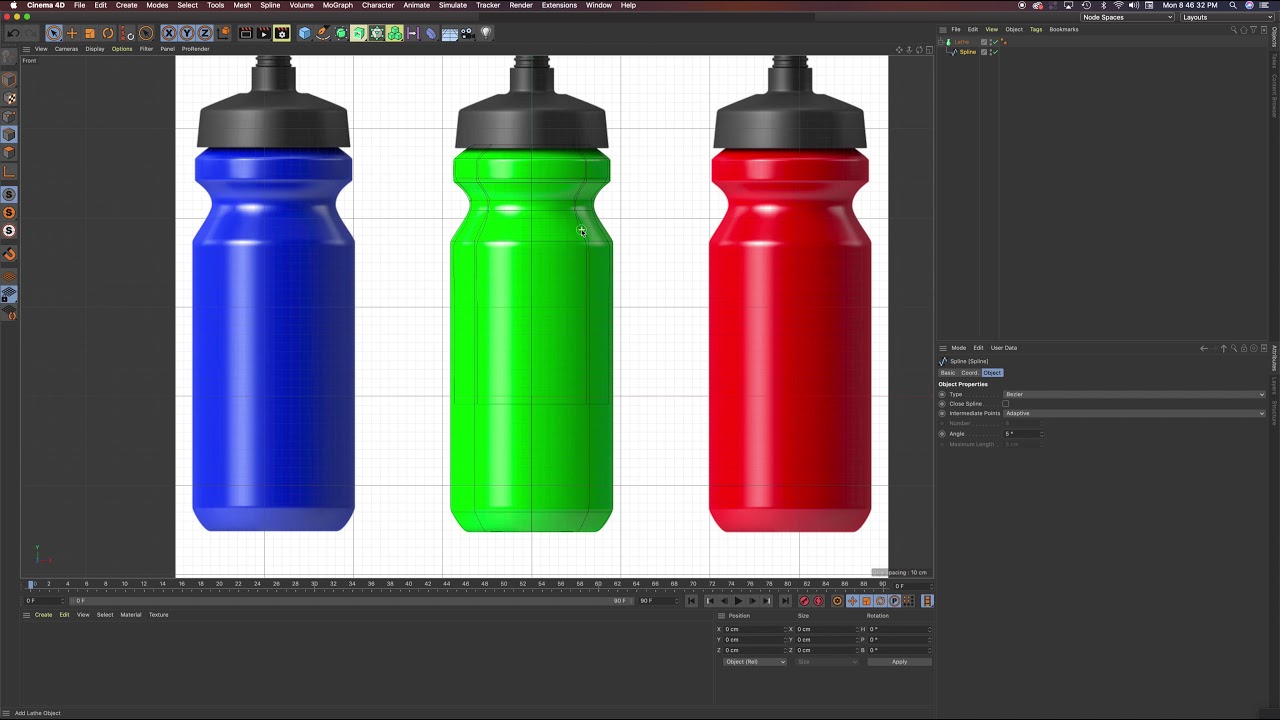The image size is (1280, 720).
Task: Click the Object Manager filter icon
Action: (x=1253, y=29)
